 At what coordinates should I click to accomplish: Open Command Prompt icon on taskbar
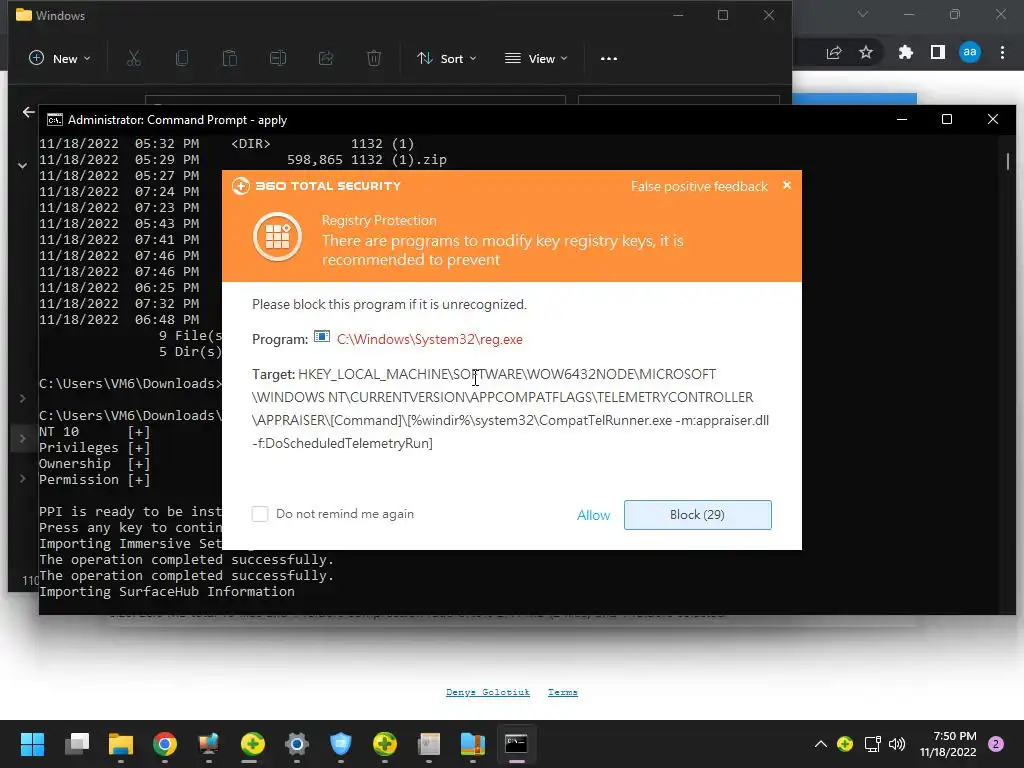click(x=516, y=744)
